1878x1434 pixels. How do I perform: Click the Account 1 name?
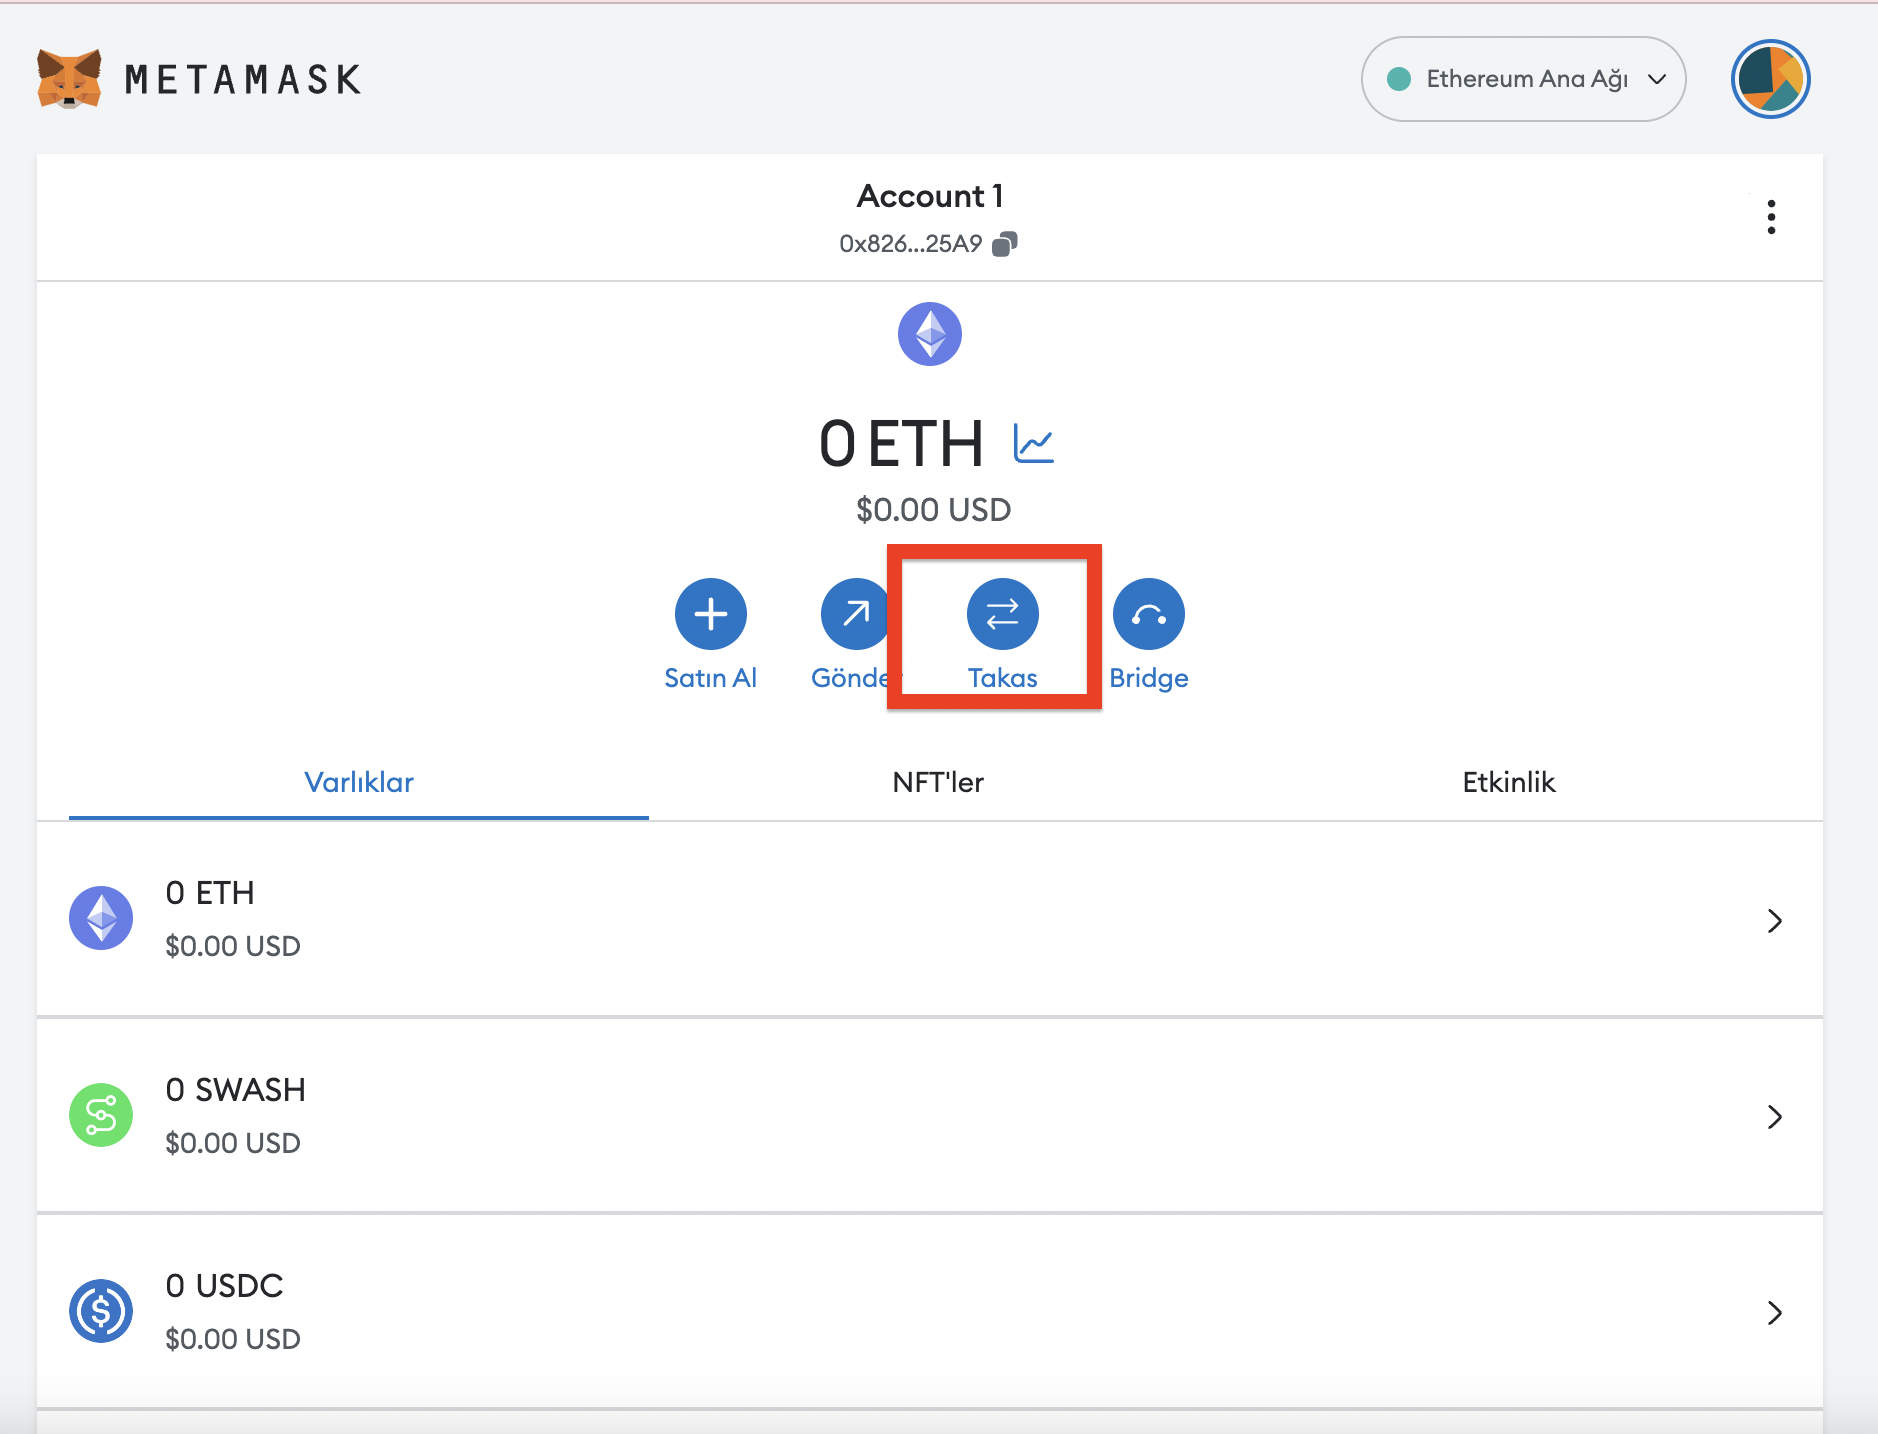(x=930, y=196)
